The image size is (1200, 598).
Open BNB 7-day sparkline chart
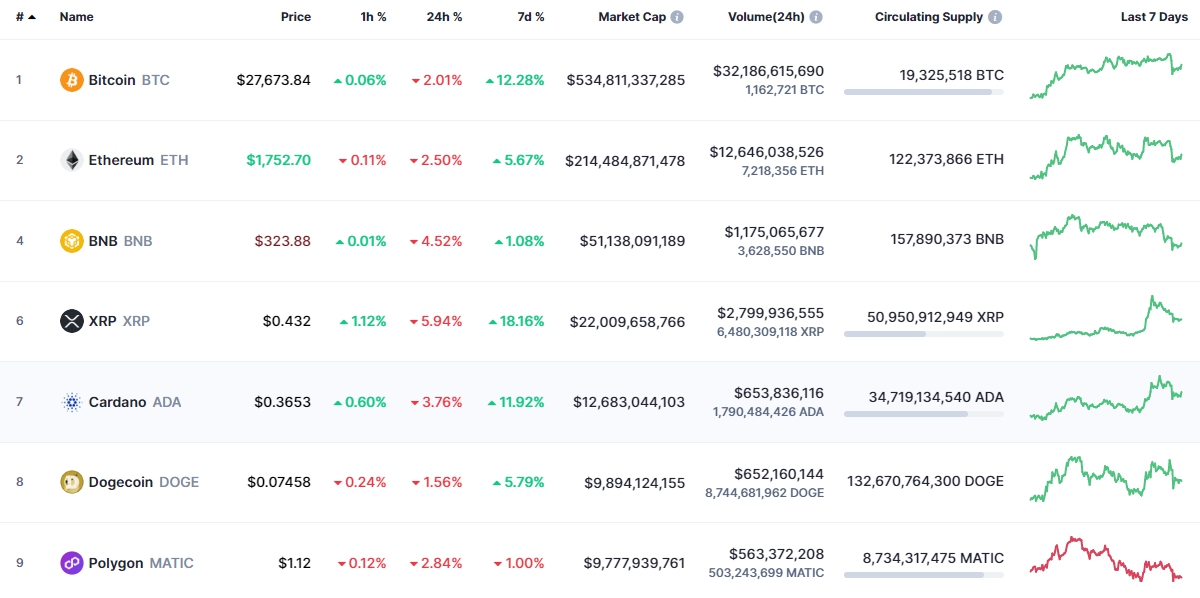1106,236
